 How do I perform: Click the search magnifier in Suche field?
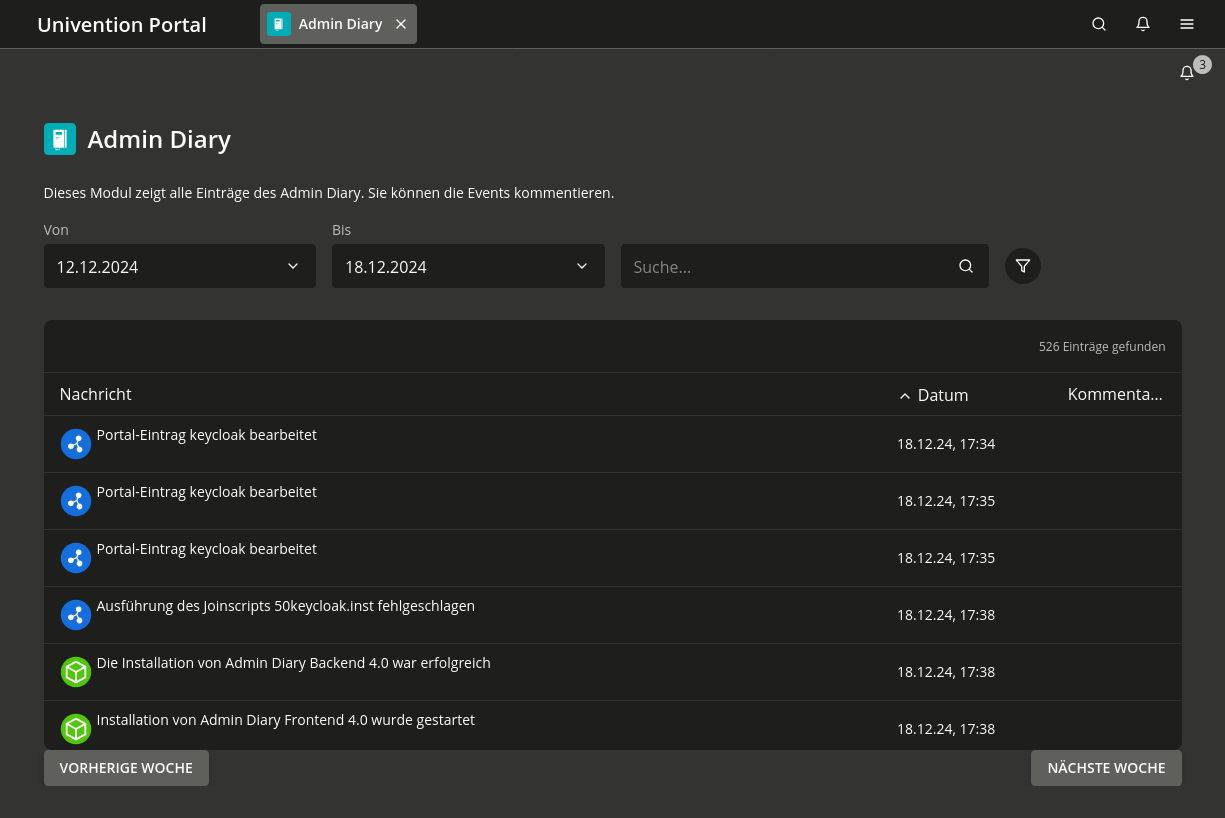[966, 266]
